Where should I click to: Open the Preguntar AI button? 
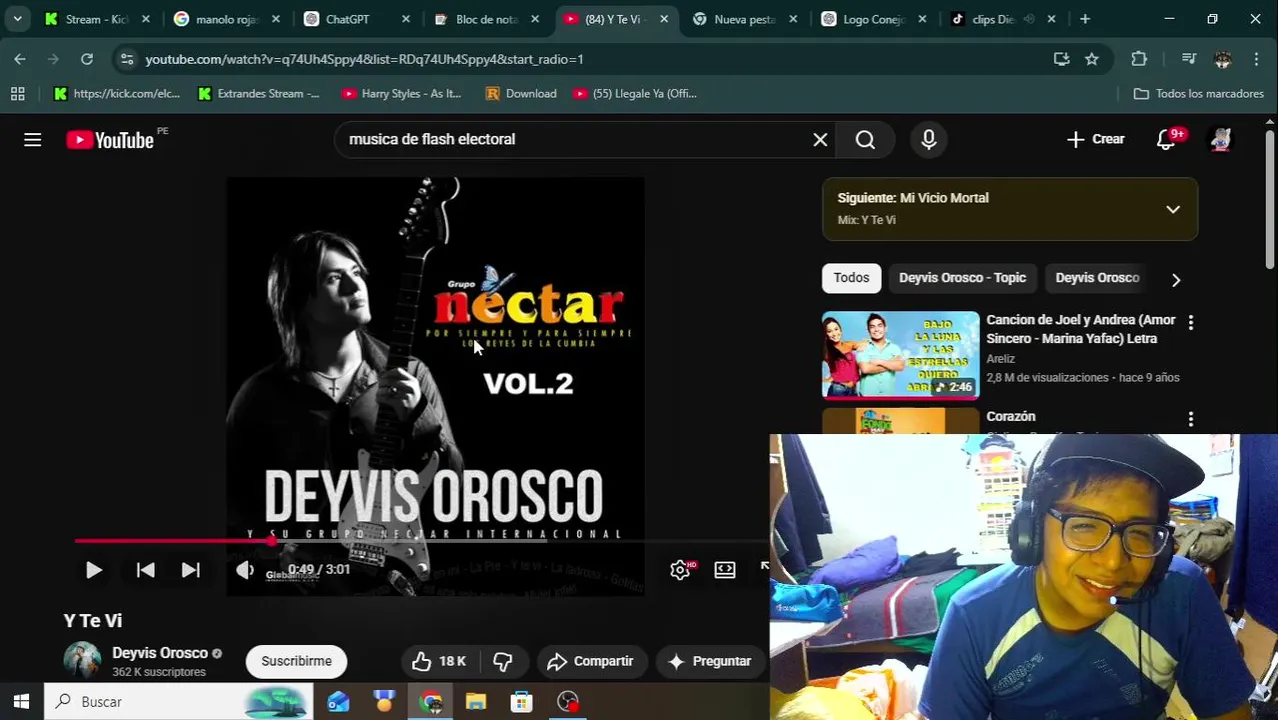(709, 661)
